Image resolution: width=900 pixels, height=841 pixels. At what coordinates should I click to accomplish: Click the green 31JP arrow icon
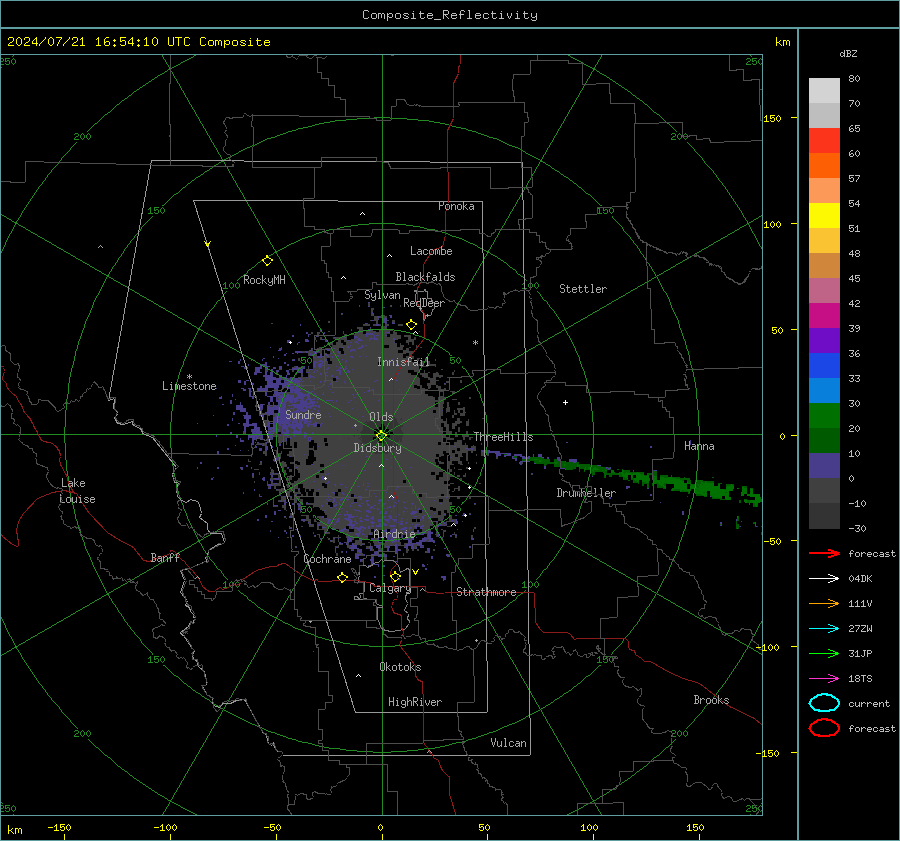tap(824, 653)
